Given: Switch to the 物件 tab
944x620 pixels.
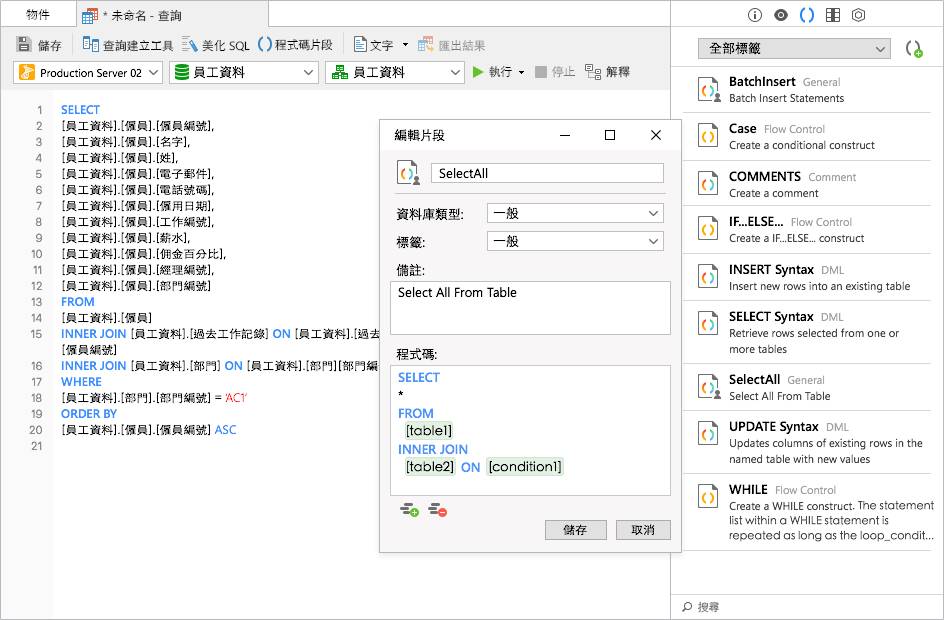Looking at the screenshot, I should pos(38,14).
